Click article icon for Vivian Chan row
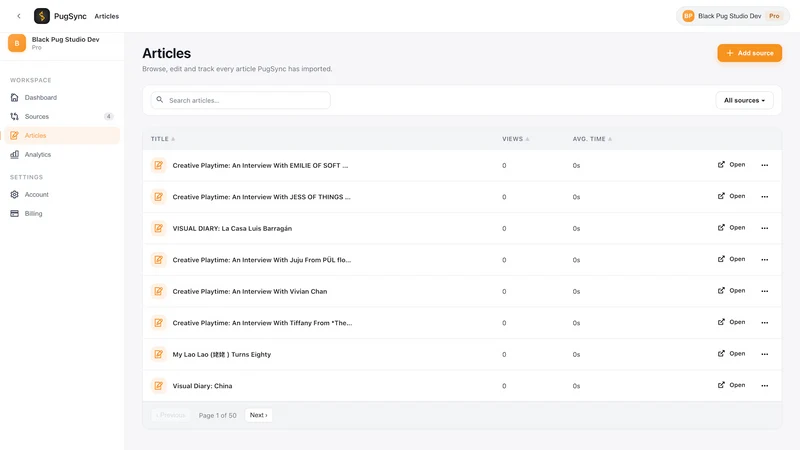Viewport: 800px width, 450px height. pyautogui.click(x=159, y=291)
